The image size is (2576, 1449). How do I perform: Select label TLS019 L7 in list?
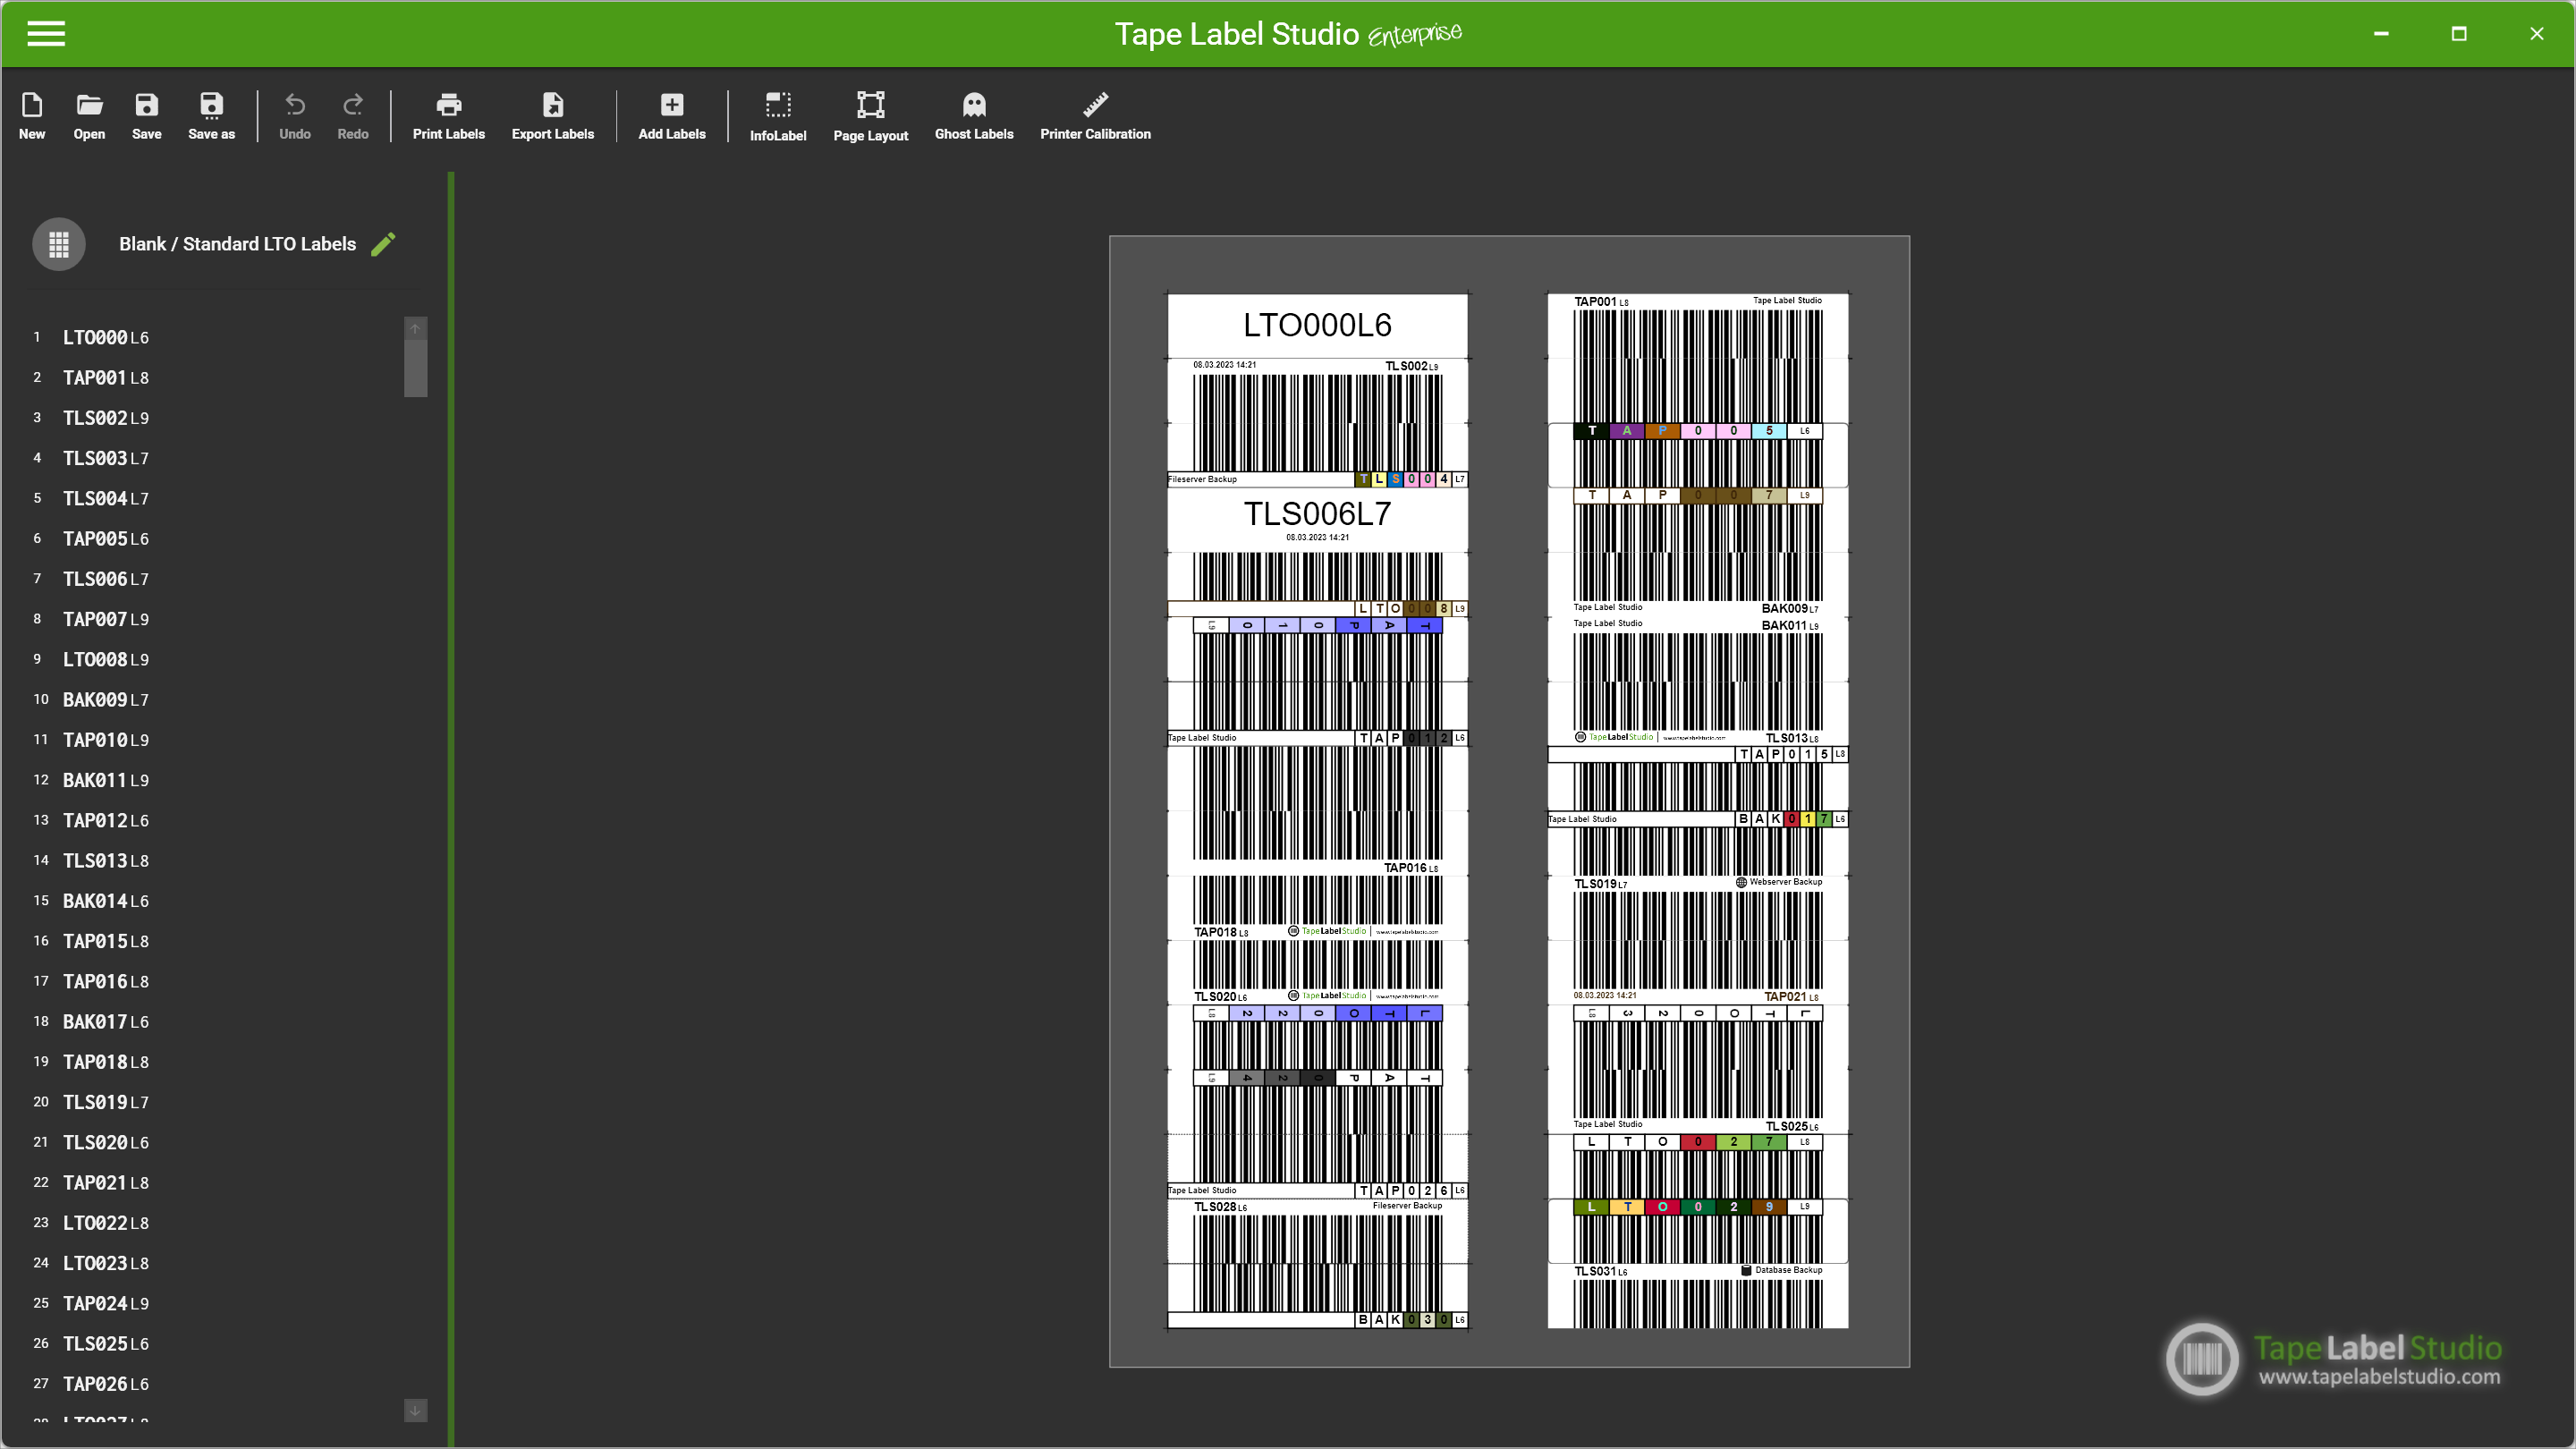click(x=105, y=1102)
